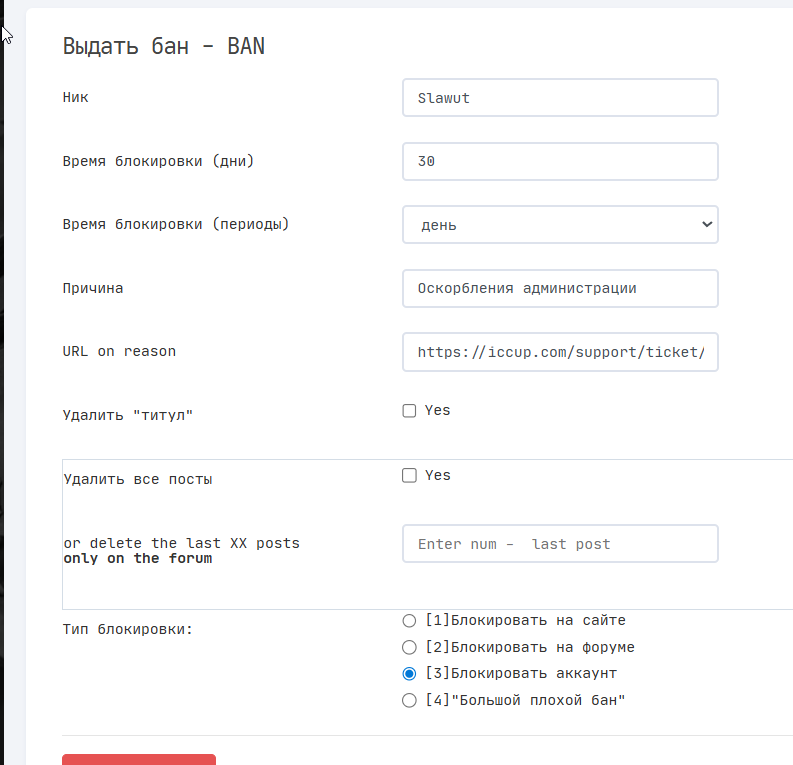The image size is (793, 765).
Task: Focus the URL on reason input
Action: [560, 352]
